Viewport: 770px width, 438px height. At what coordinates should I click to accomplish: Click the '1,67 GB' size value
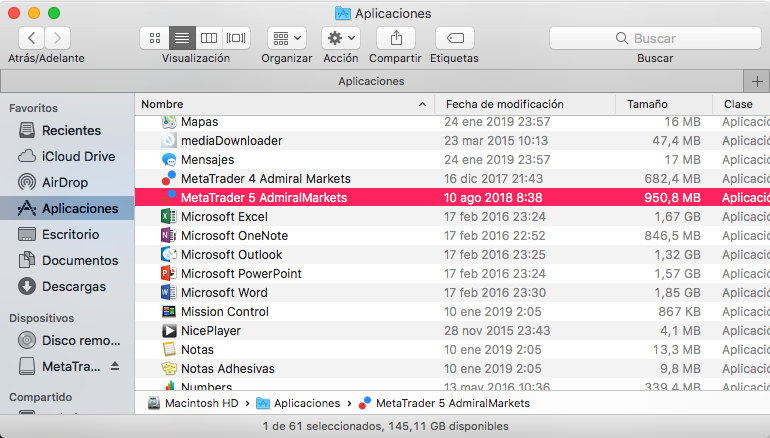677,217
